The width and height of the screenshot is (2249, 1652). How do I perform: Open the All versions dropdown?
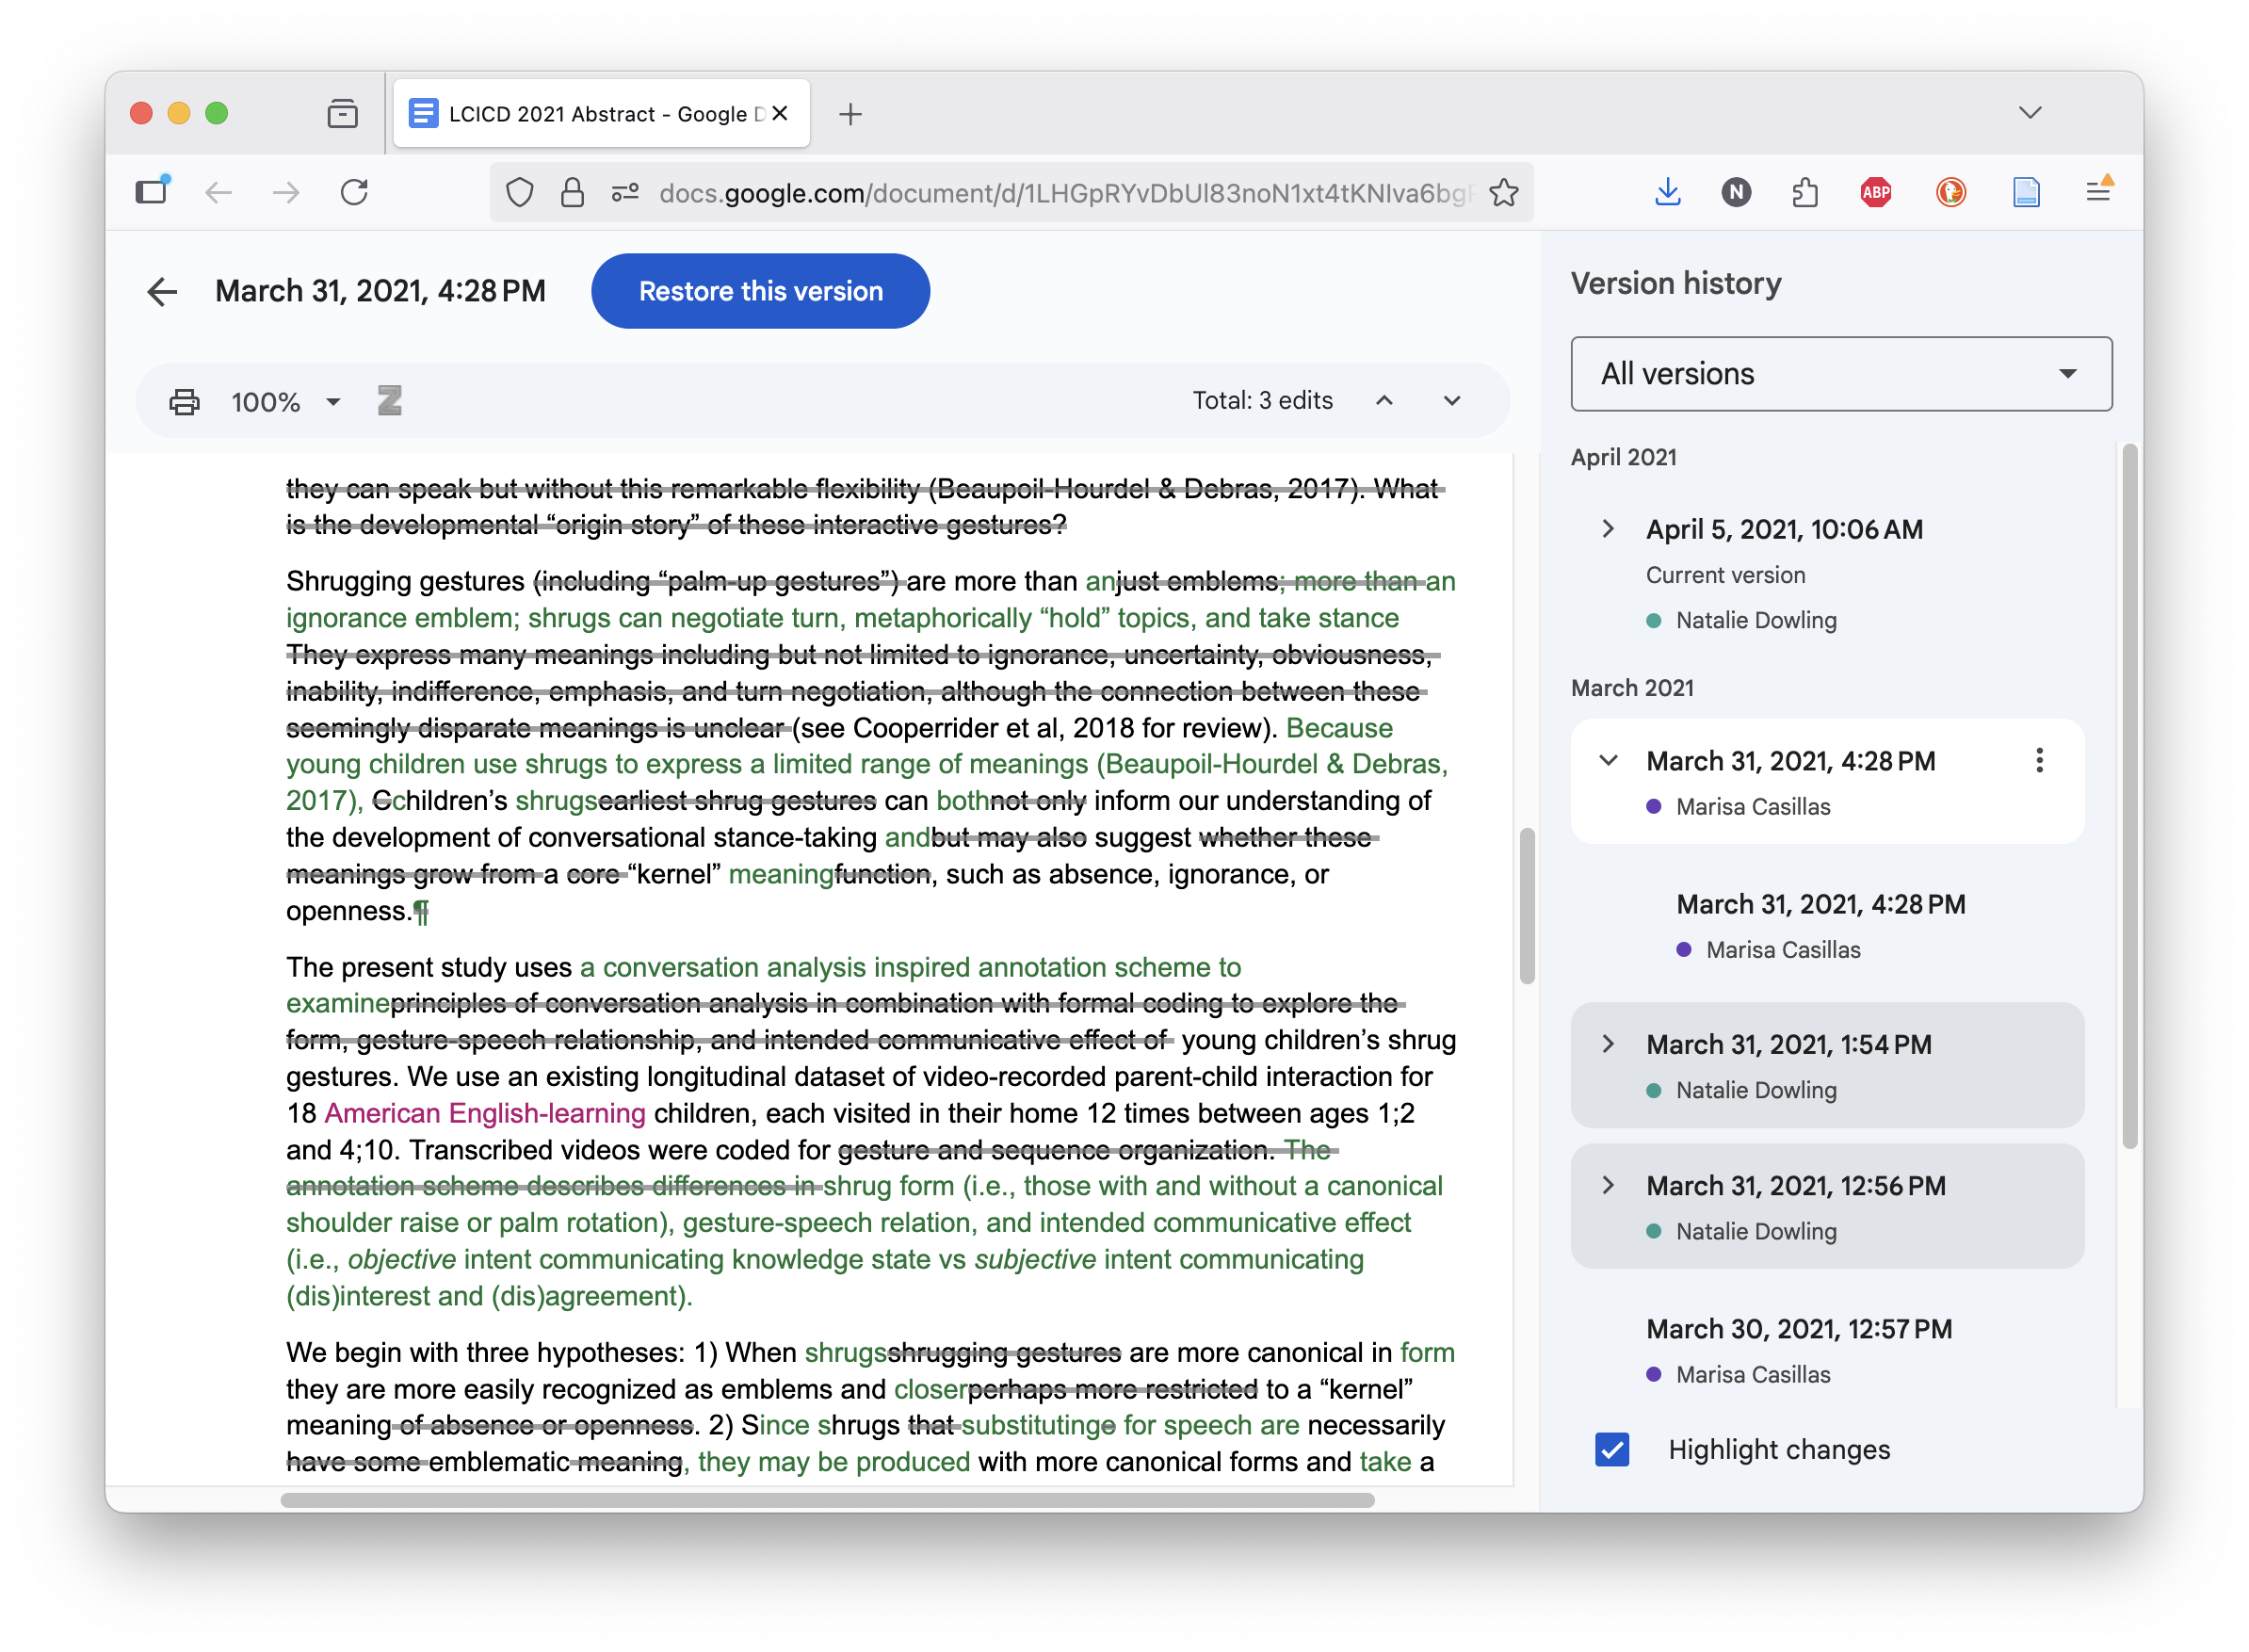(x=1841, y=374)
